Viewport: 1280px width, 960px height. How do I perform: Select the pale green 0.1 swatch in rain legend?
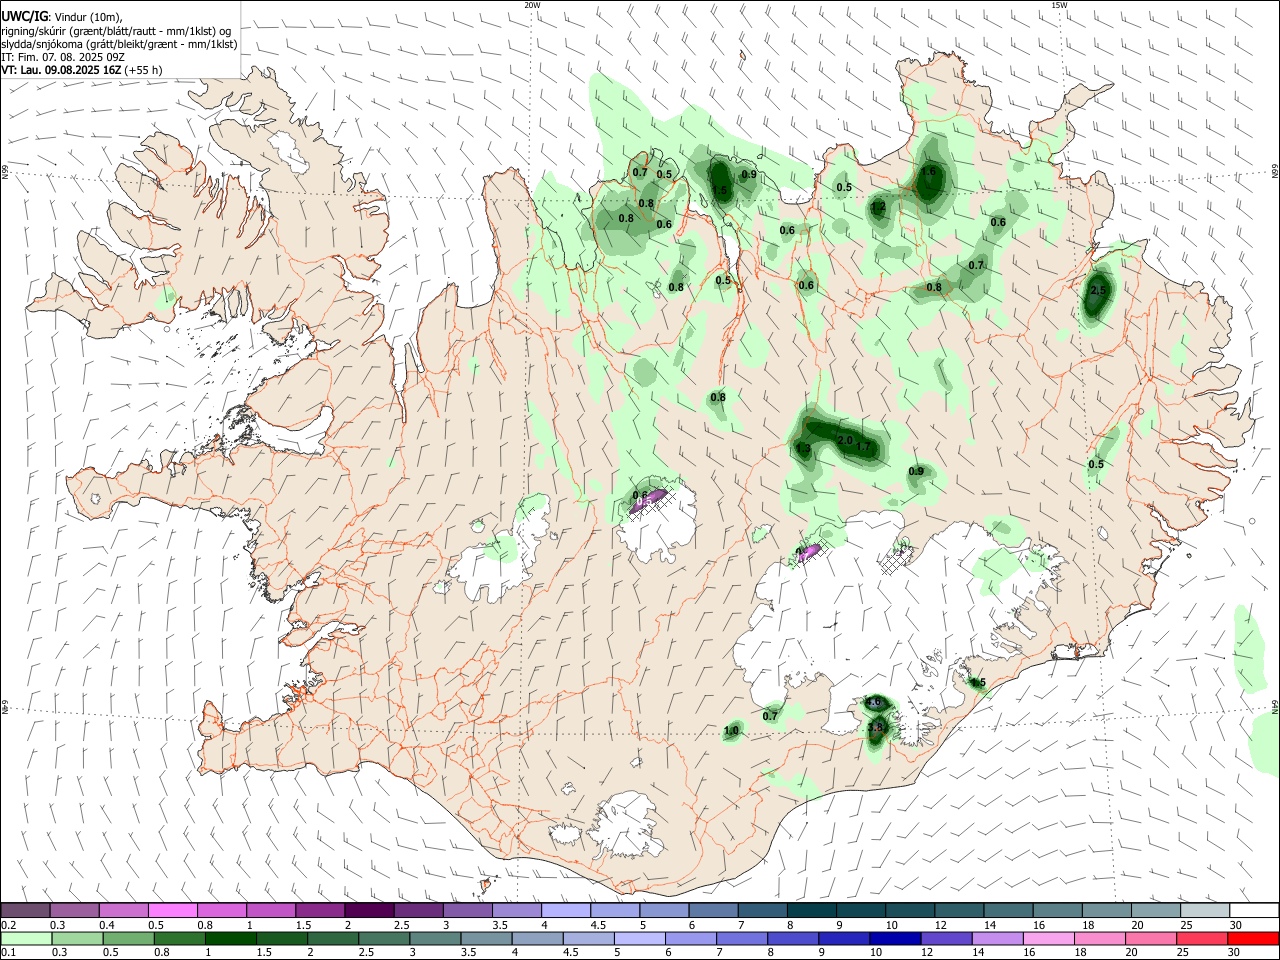(25, 938)
